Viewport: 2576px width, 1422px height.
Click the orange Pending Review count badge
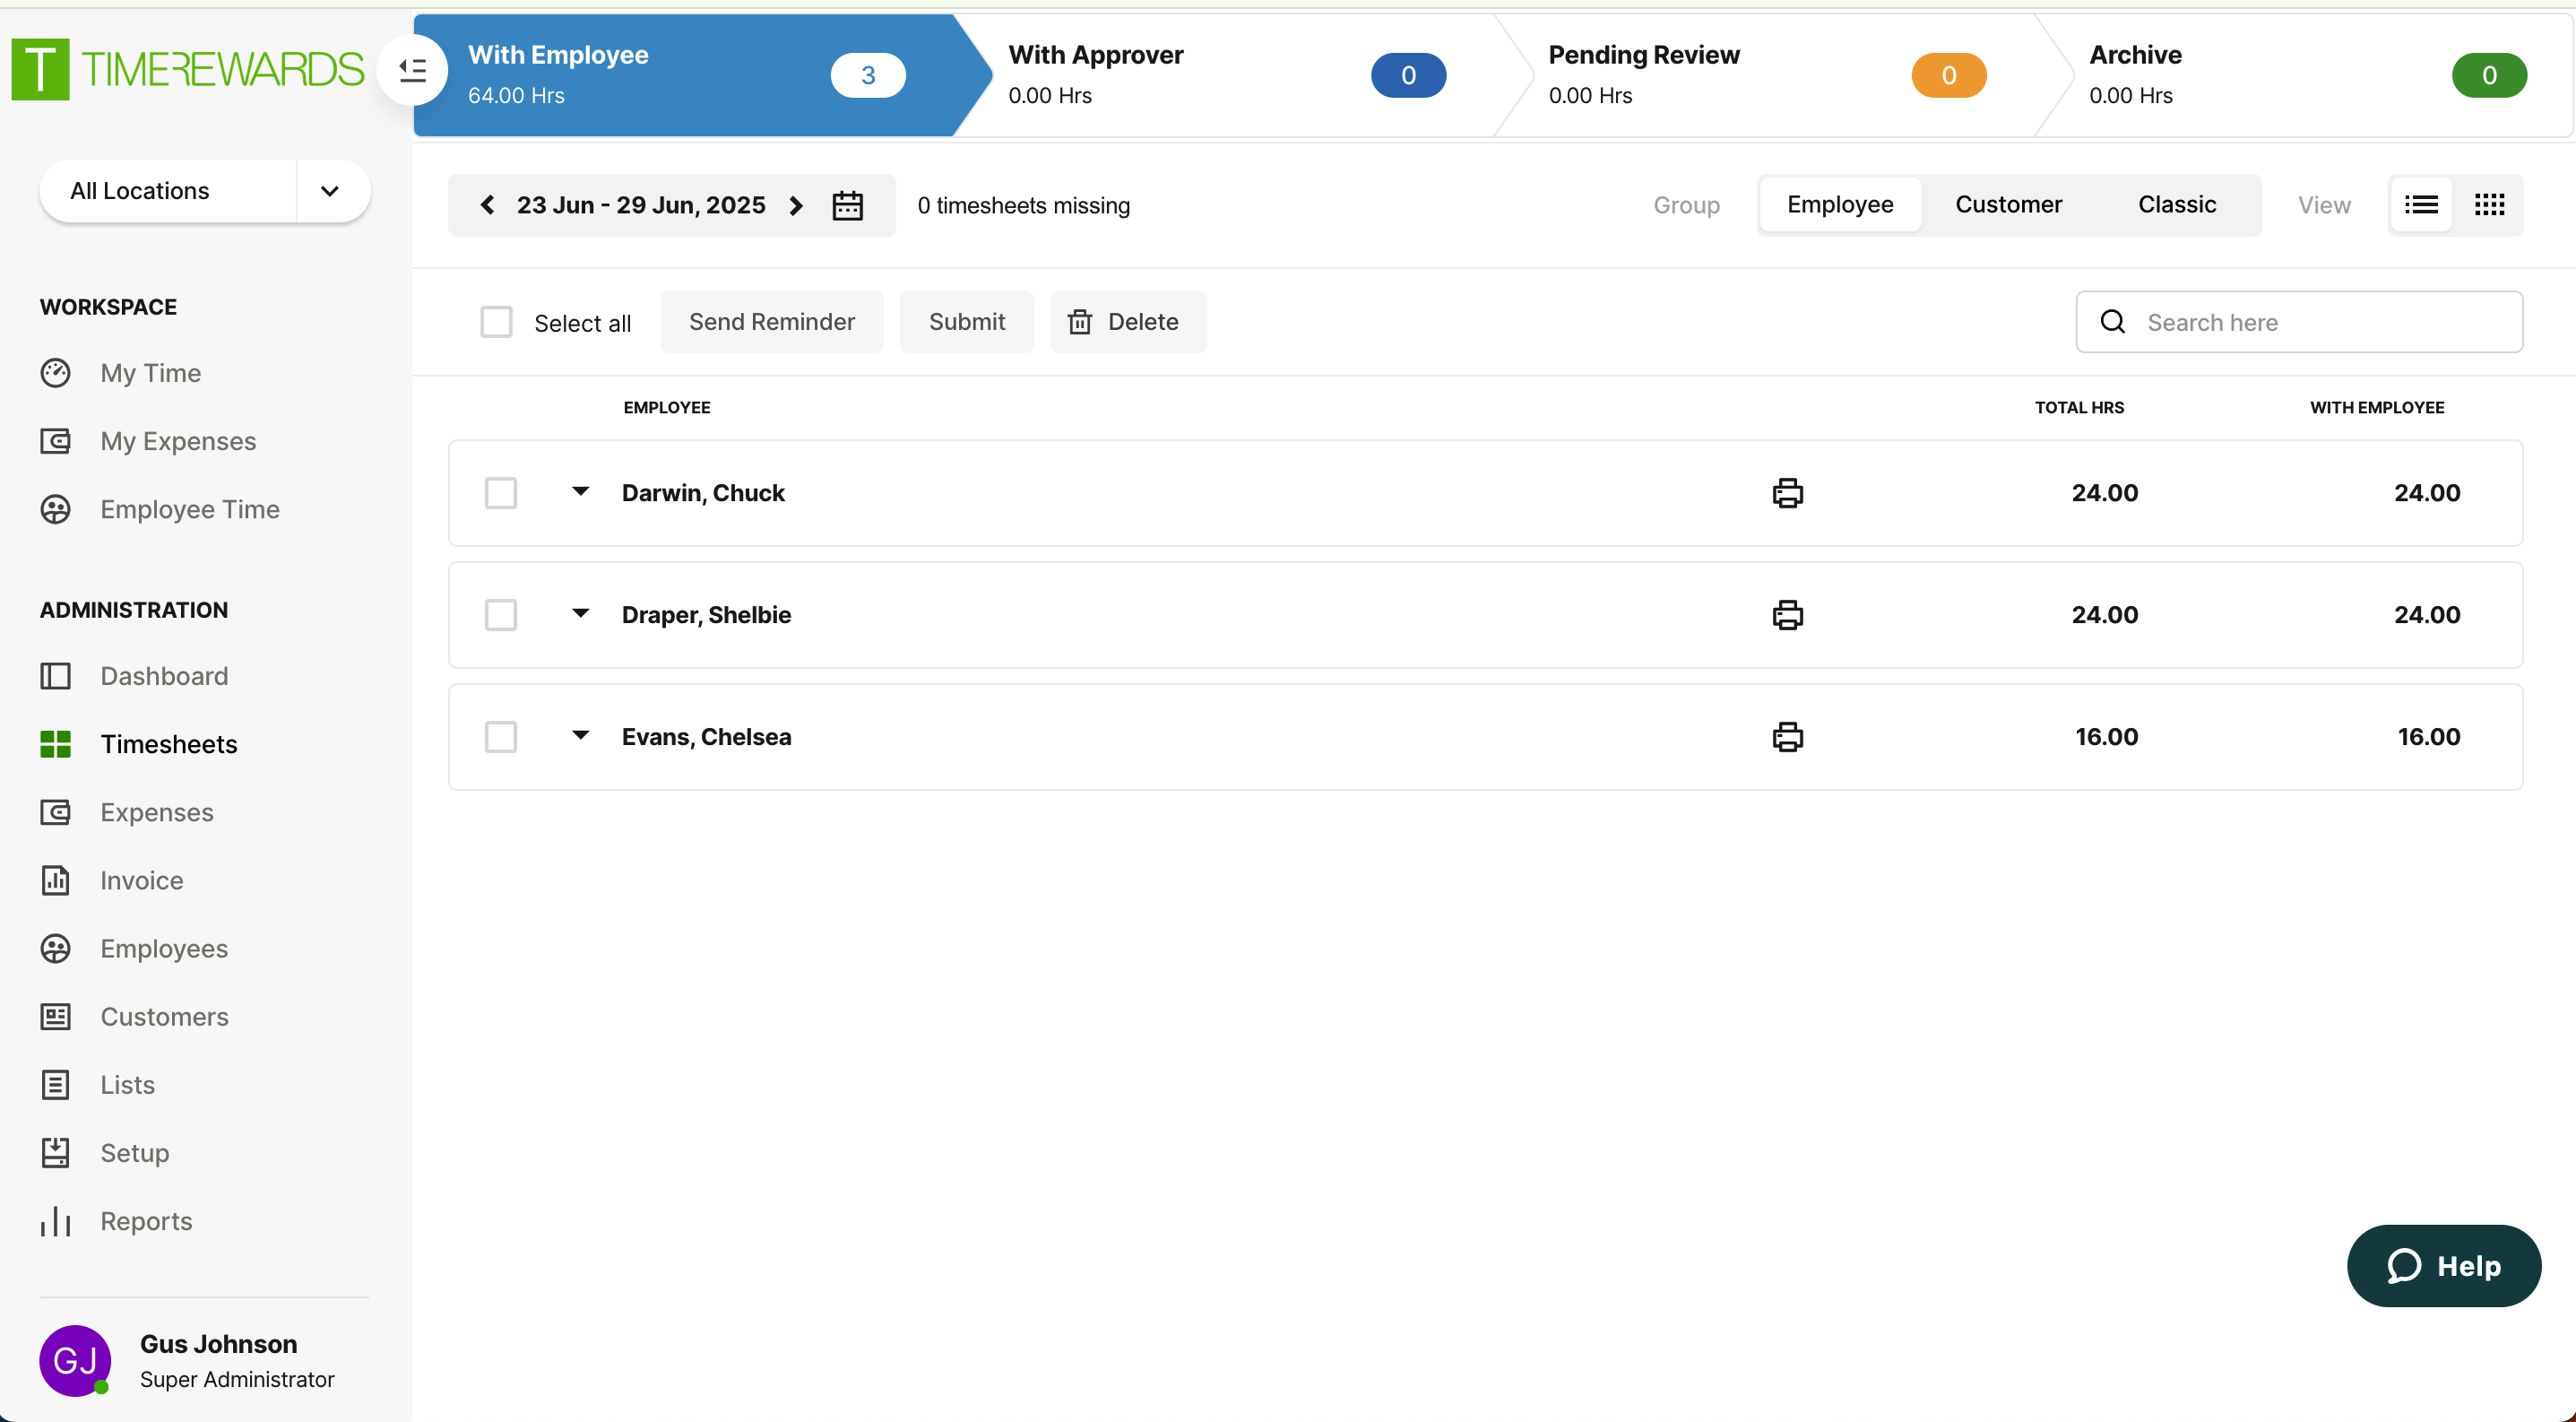point(1948,75)
